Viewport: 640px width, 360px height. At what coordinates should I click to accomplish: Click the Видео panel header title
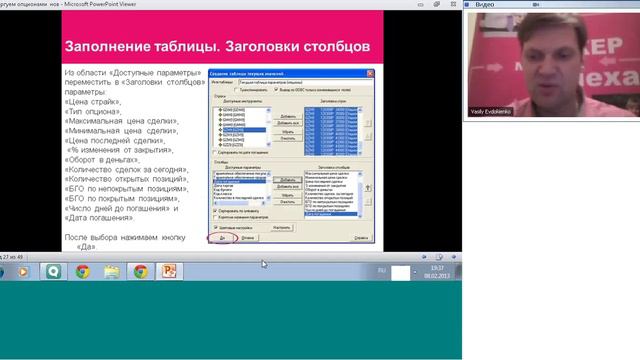pos(484,4)
